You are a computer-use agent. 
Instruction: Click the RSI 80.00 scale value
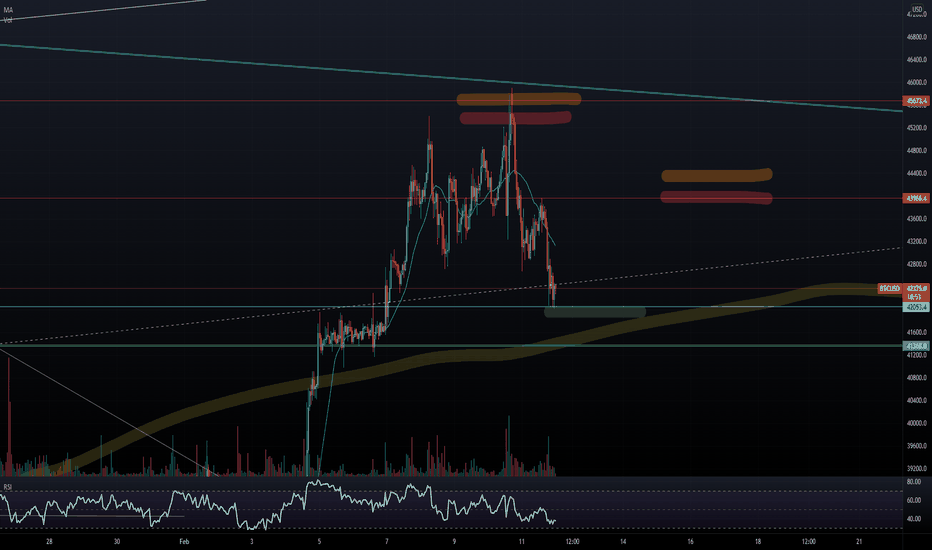click(914, 482)
